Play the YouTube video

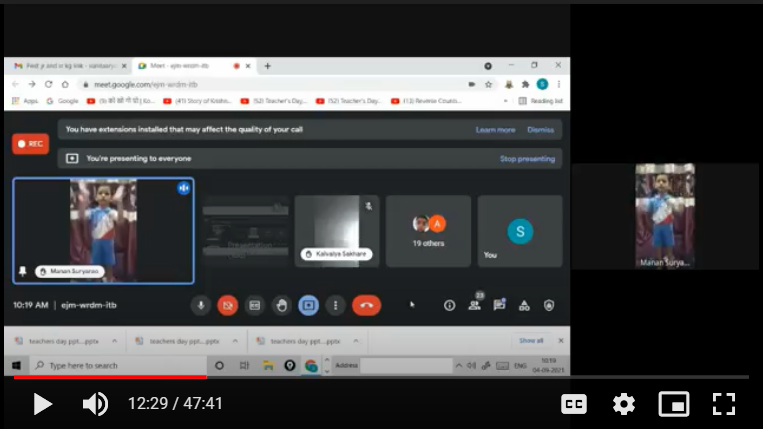click(x=42, y=404)
